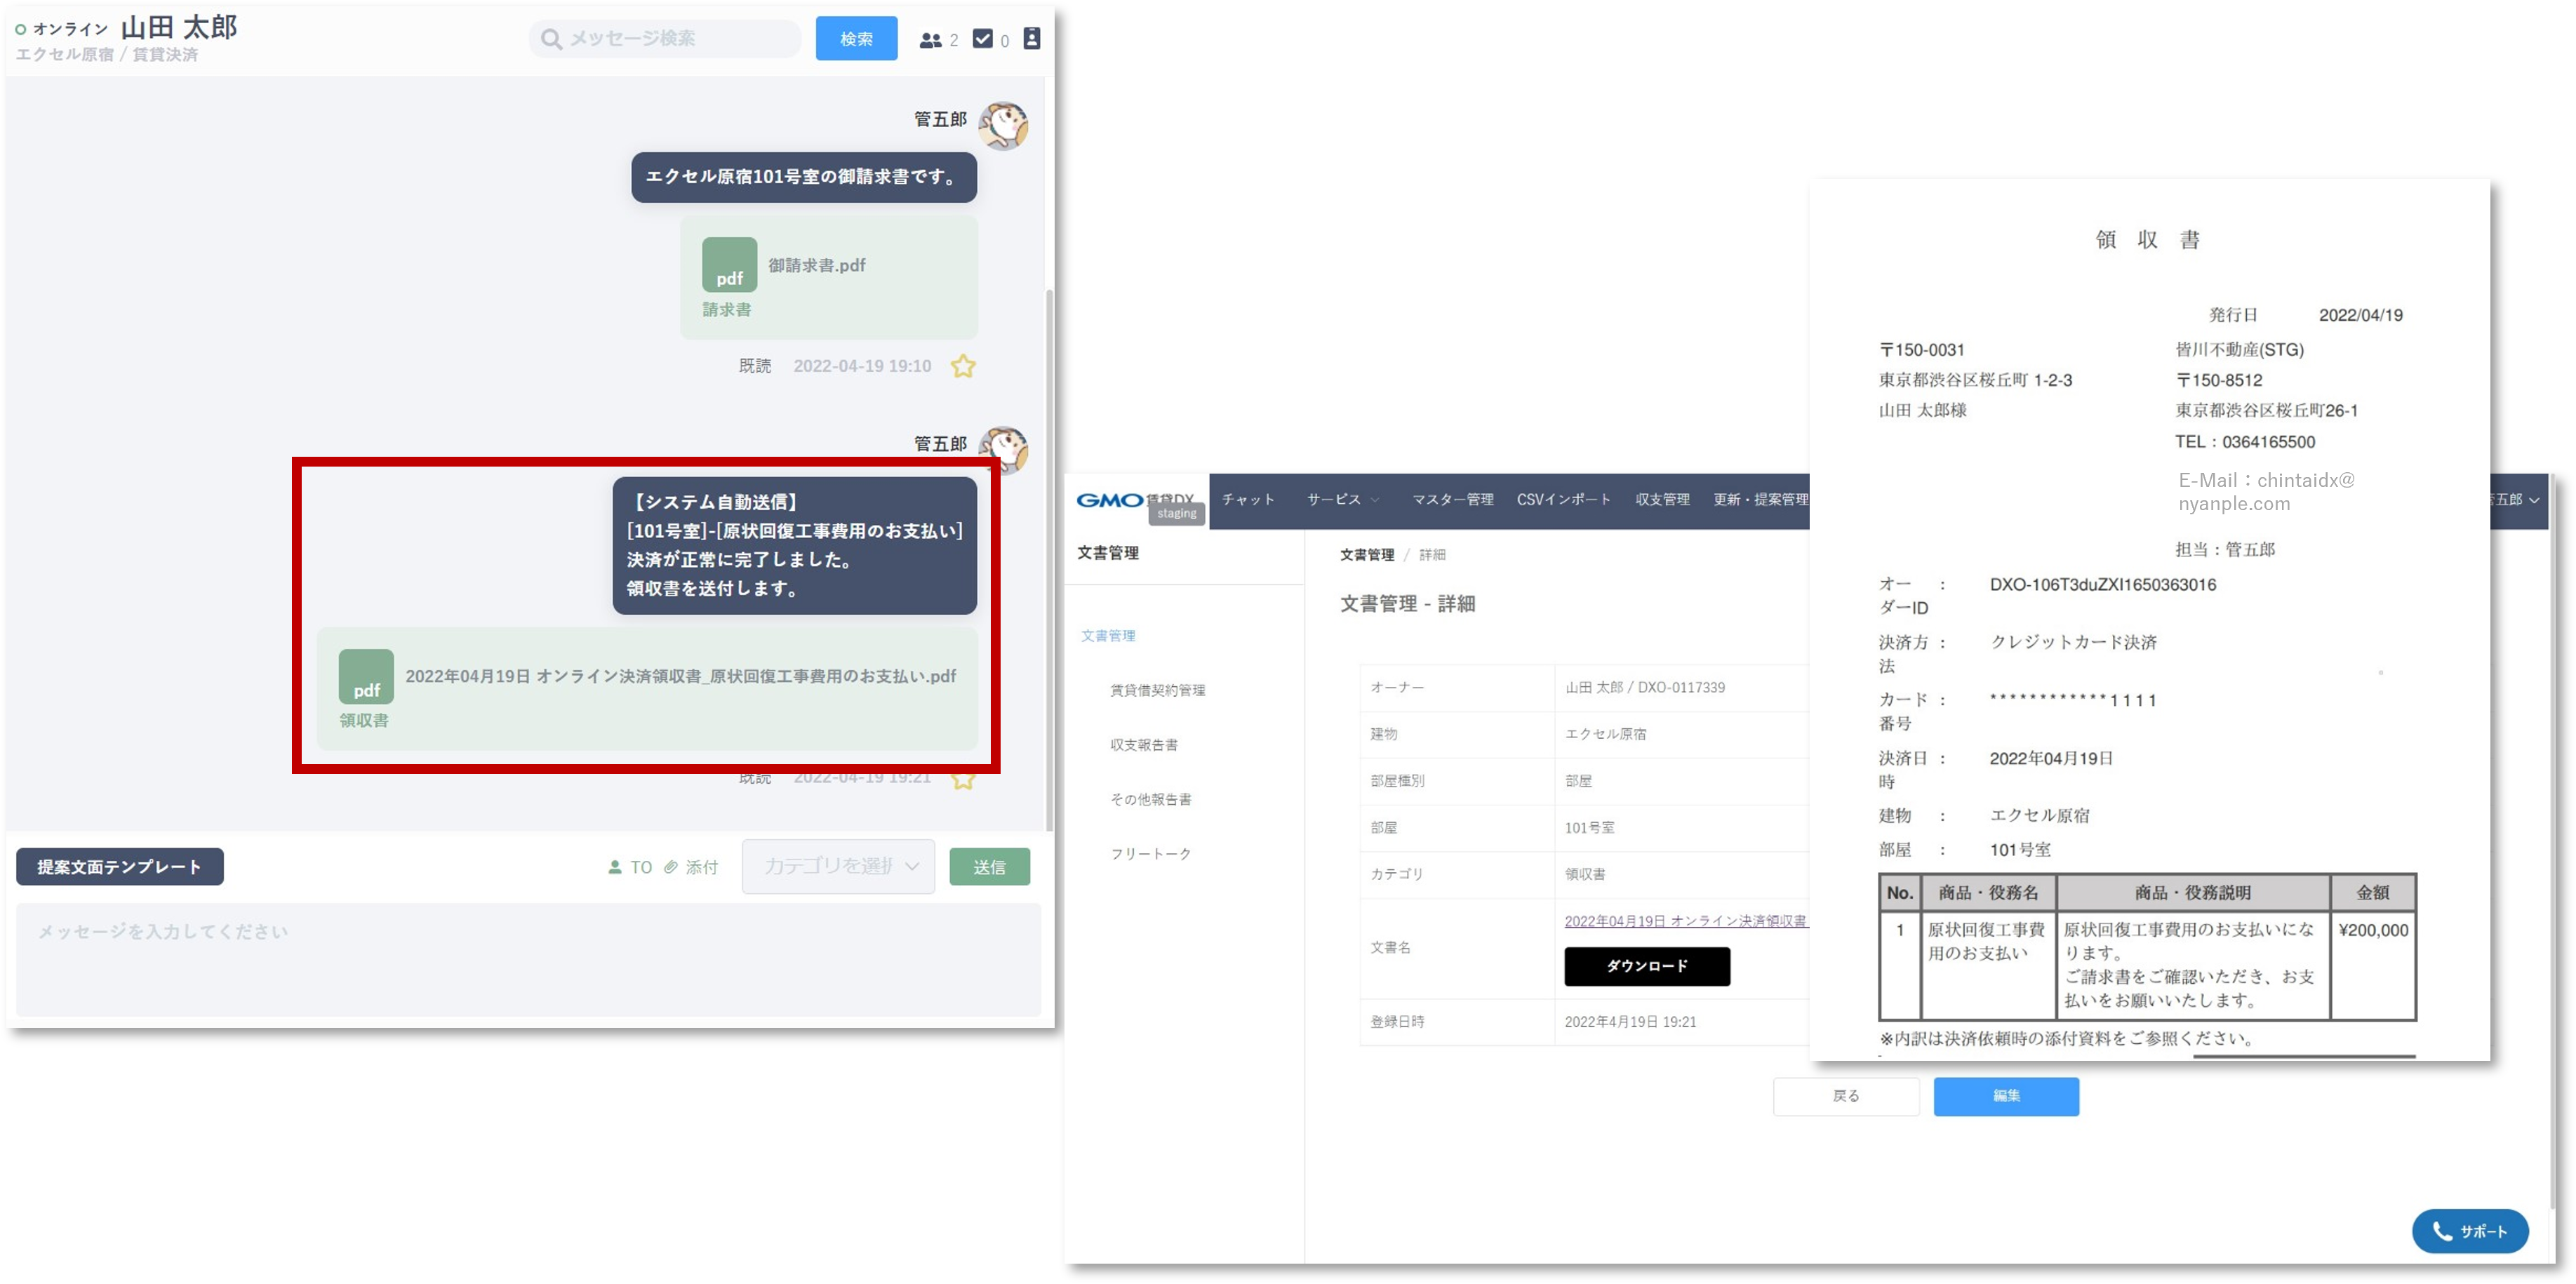Viewport: 2576px width, 1284px height.
Task: Click the members icon in chat header
Action: (x=930, y=40)
